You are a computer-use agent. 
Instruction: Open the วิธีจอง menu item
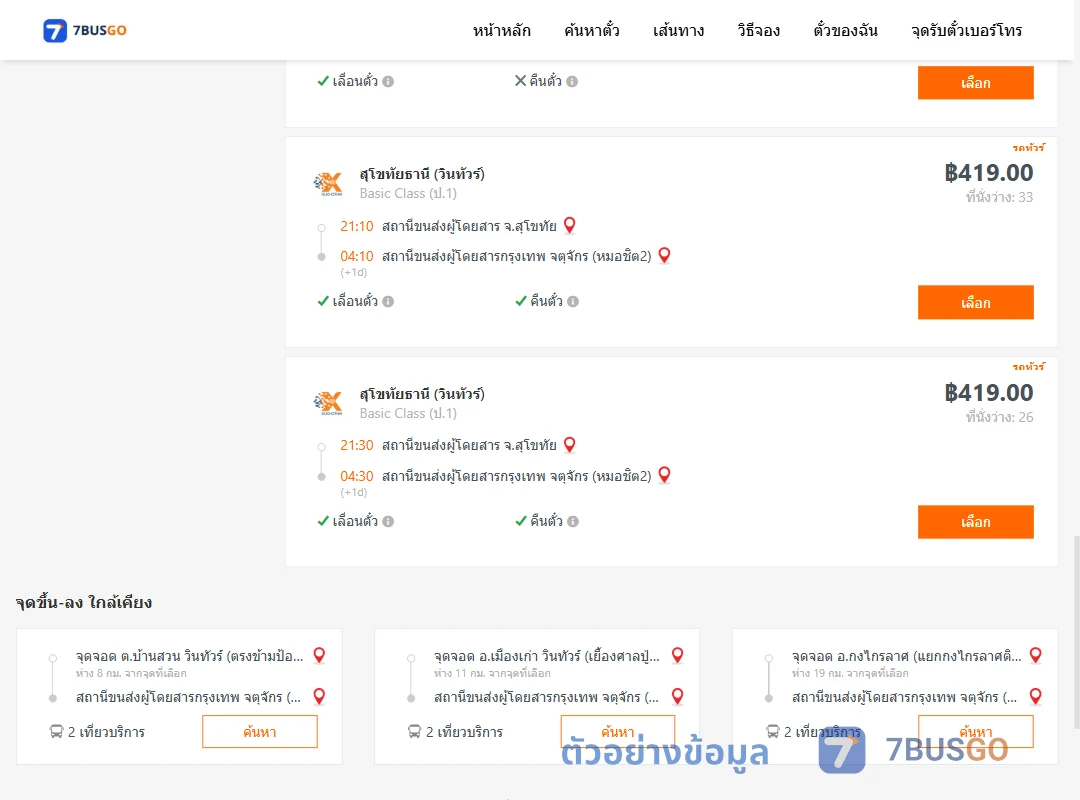(x=758, y=30)
